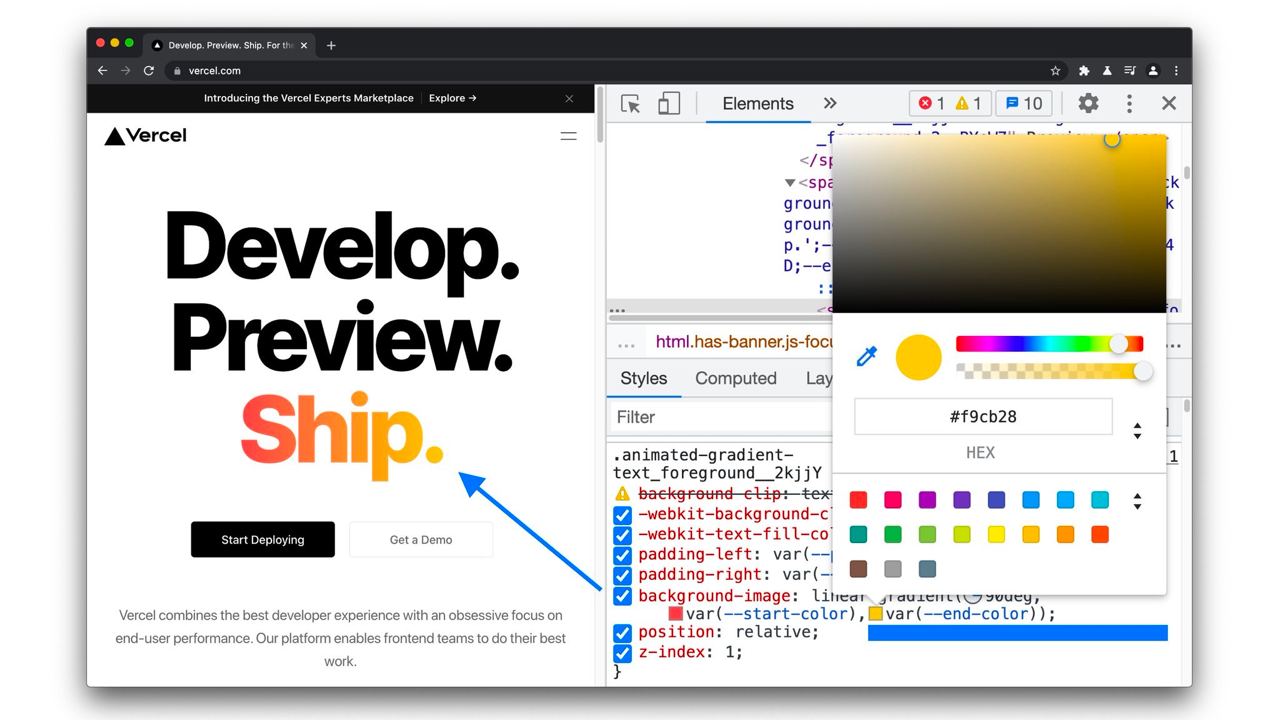The image size is (1280, 720).
Task: Follow the Explore link in banner
Action: click(x=453, y=98)
